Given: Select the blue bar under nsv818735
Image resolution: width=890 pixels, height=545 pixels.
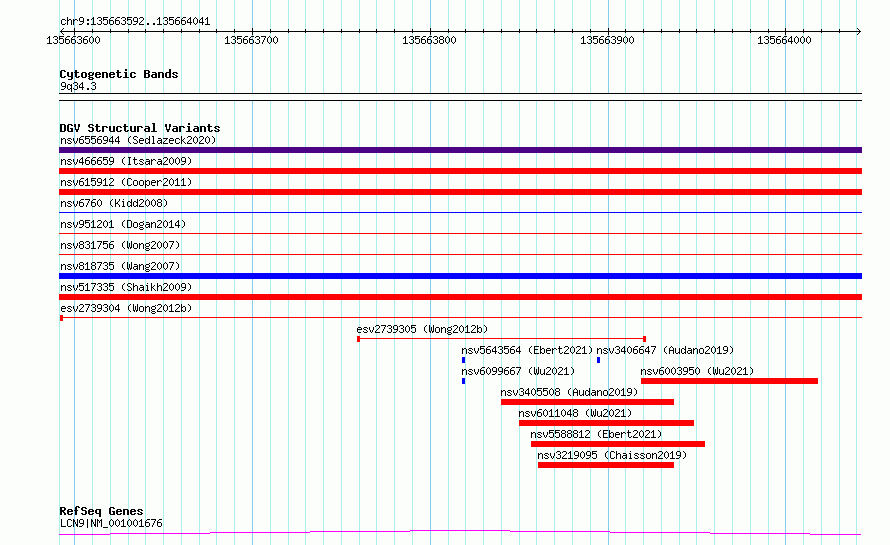Looking at the screenshot, I should click(x=460, y=276).
